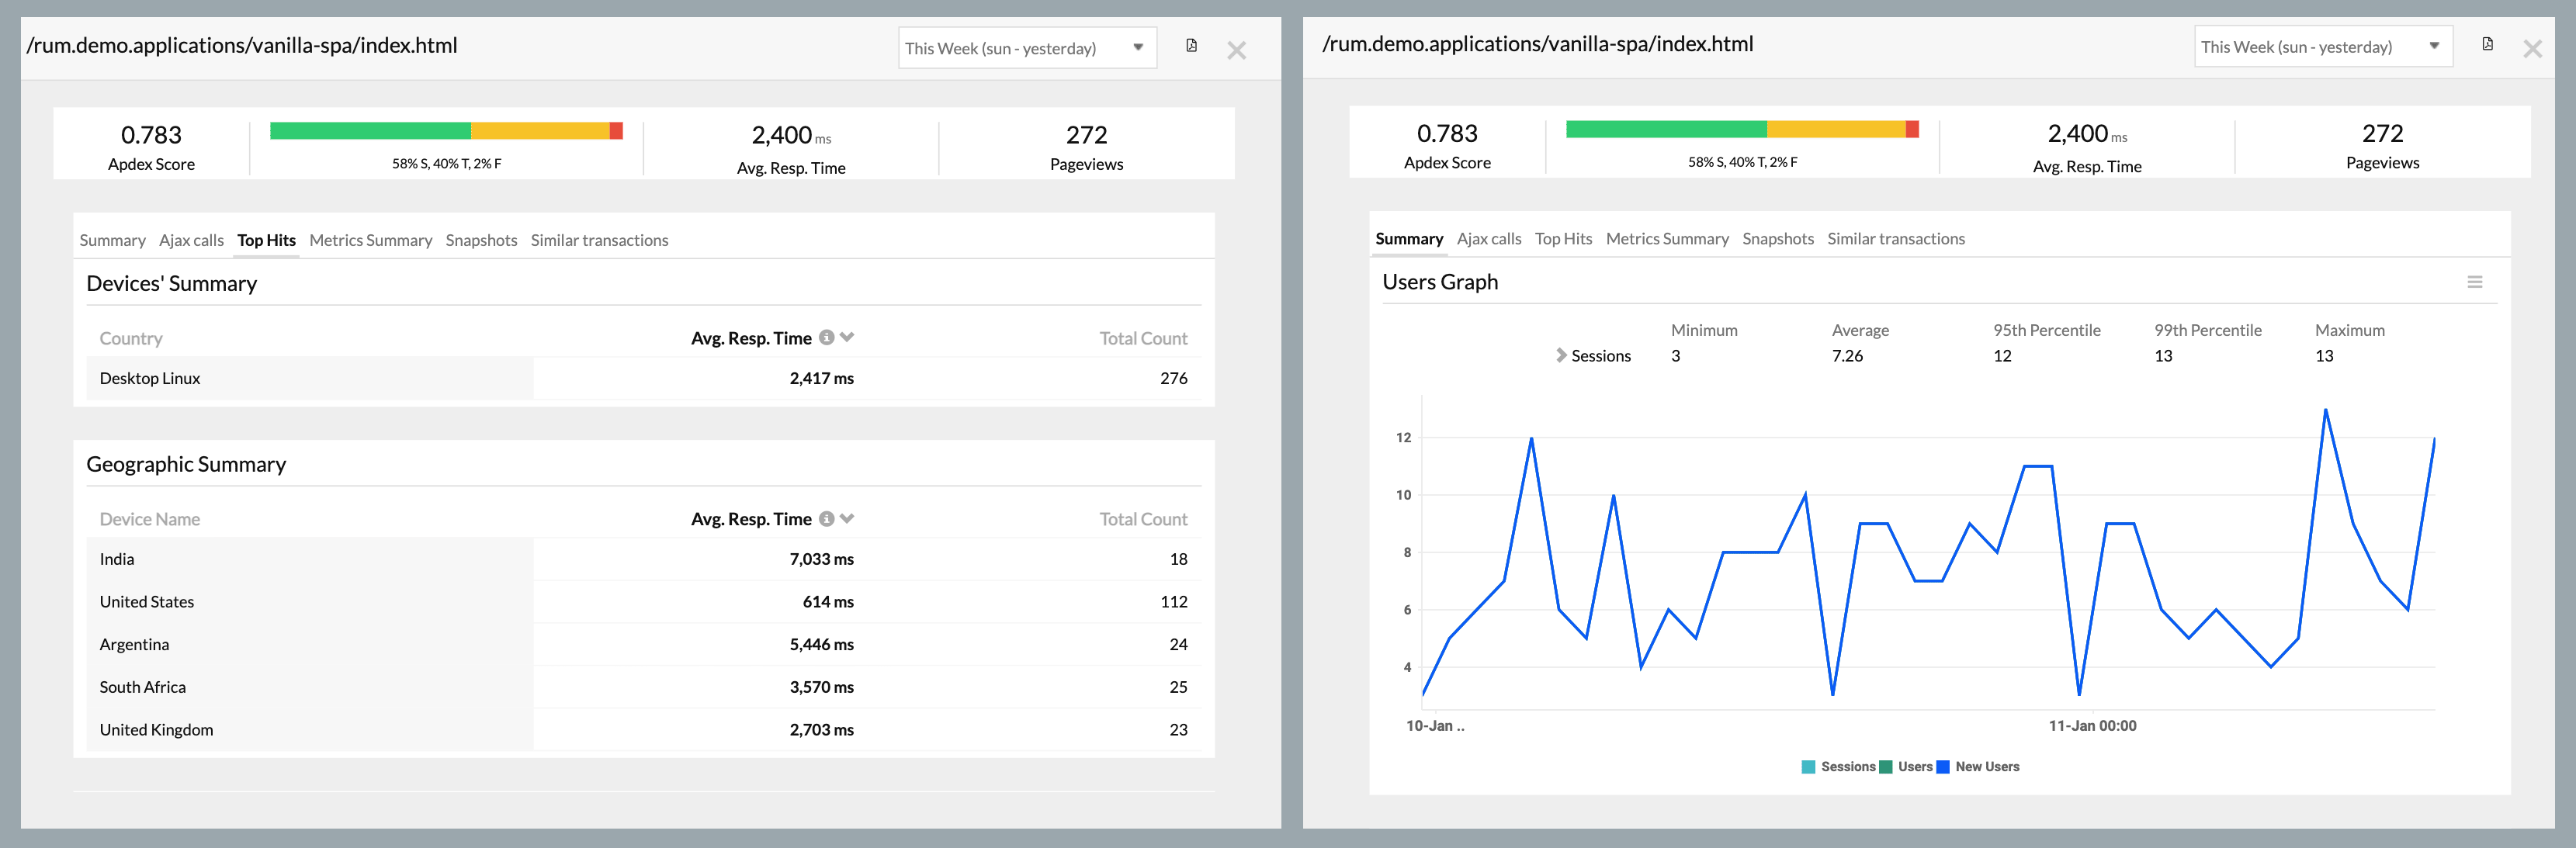Open Metrics Summary tab in right panel
The height and width of the screenshot is (848, 2576).
(x=1666, y=239)
